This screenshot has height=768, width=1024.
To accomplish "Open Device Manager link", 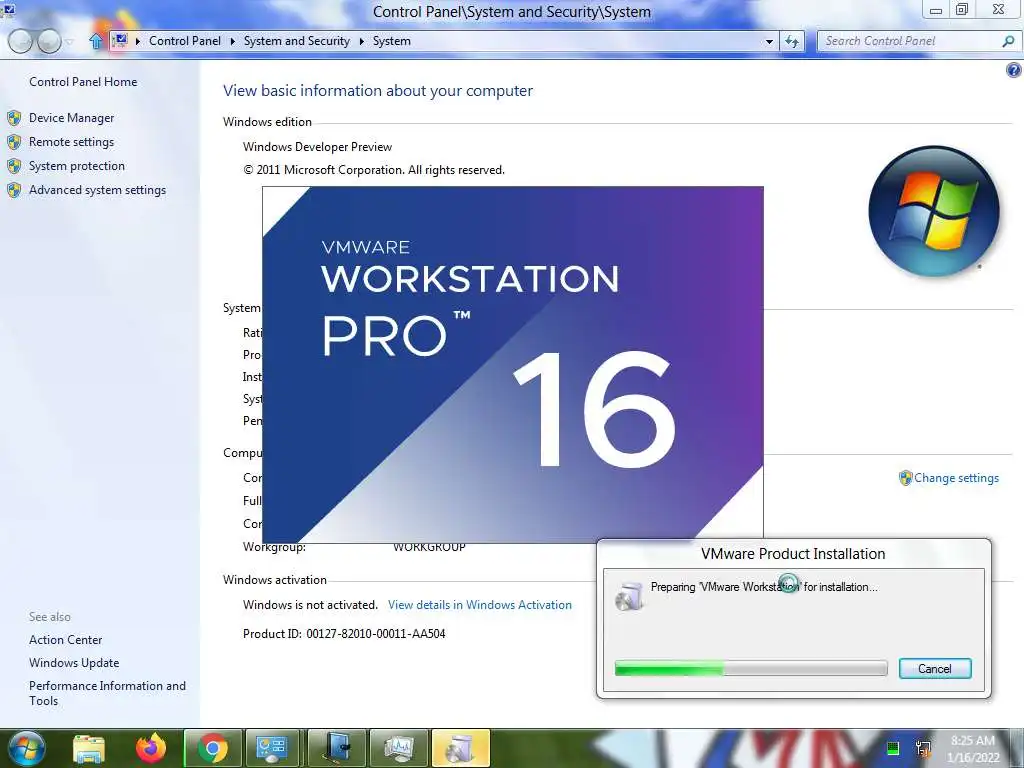I will point(71,118).
